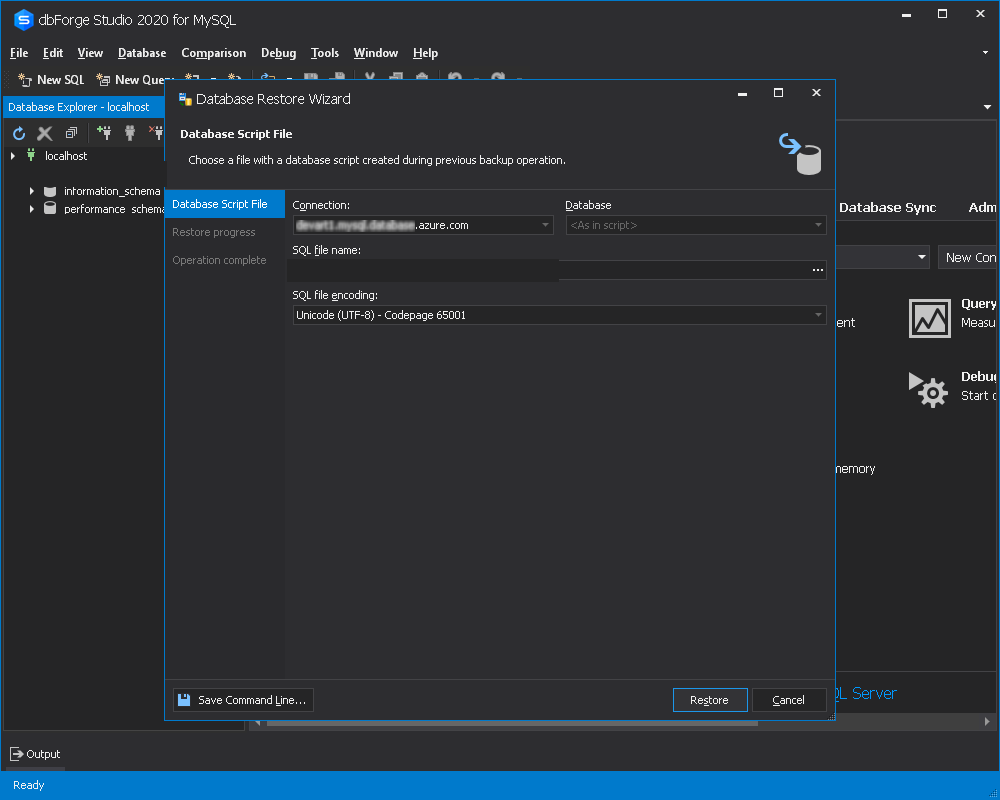Select localhost in Database Explorer

point(66,156)
